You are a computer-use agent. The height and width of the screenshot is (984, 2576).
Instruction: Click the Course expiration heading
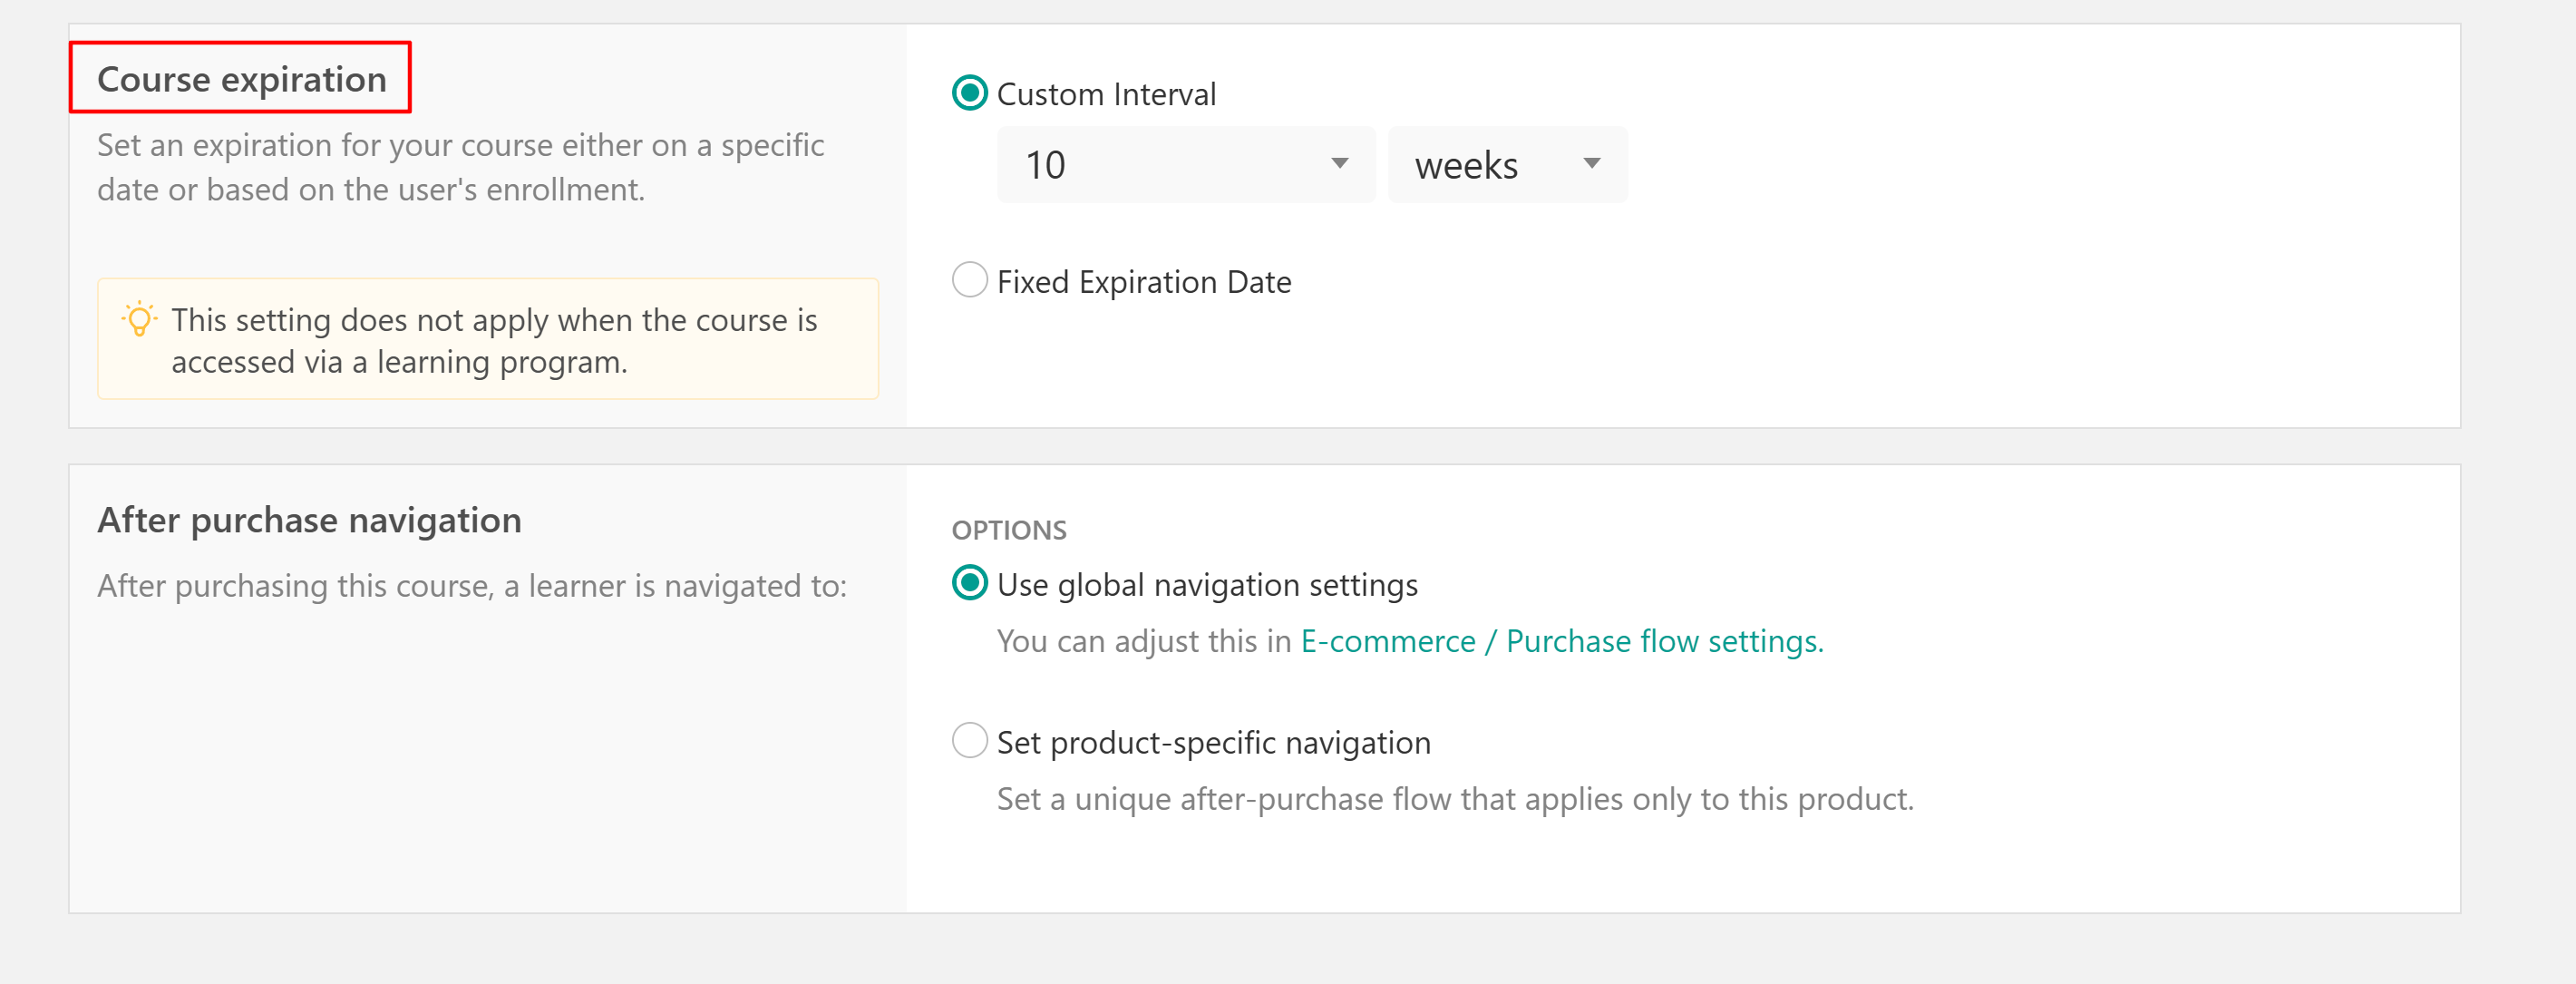coord(241,79)
